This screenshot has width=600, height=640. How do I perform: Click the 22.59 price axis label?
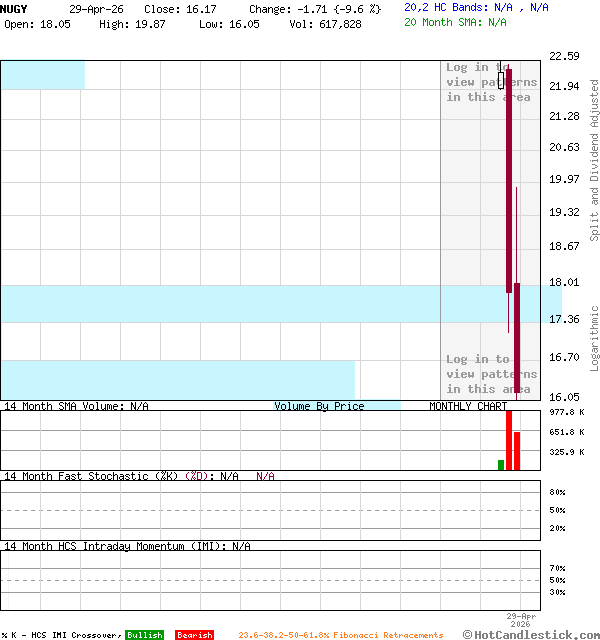[565, 56]
